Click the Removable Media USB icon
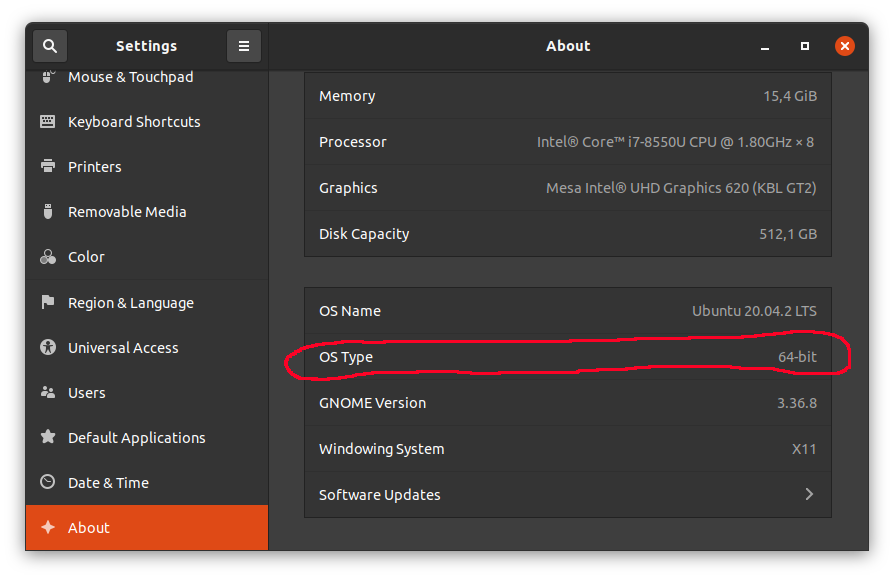The height and width of the screenshot is (579, 894). (x=48, y=211)
